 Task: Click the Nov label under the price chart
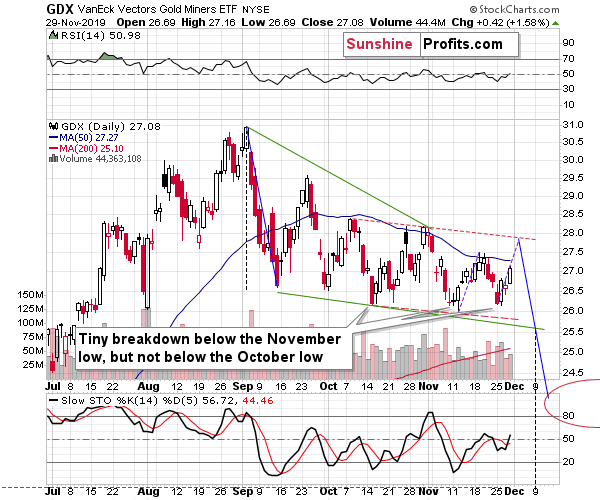click(428, 386)
